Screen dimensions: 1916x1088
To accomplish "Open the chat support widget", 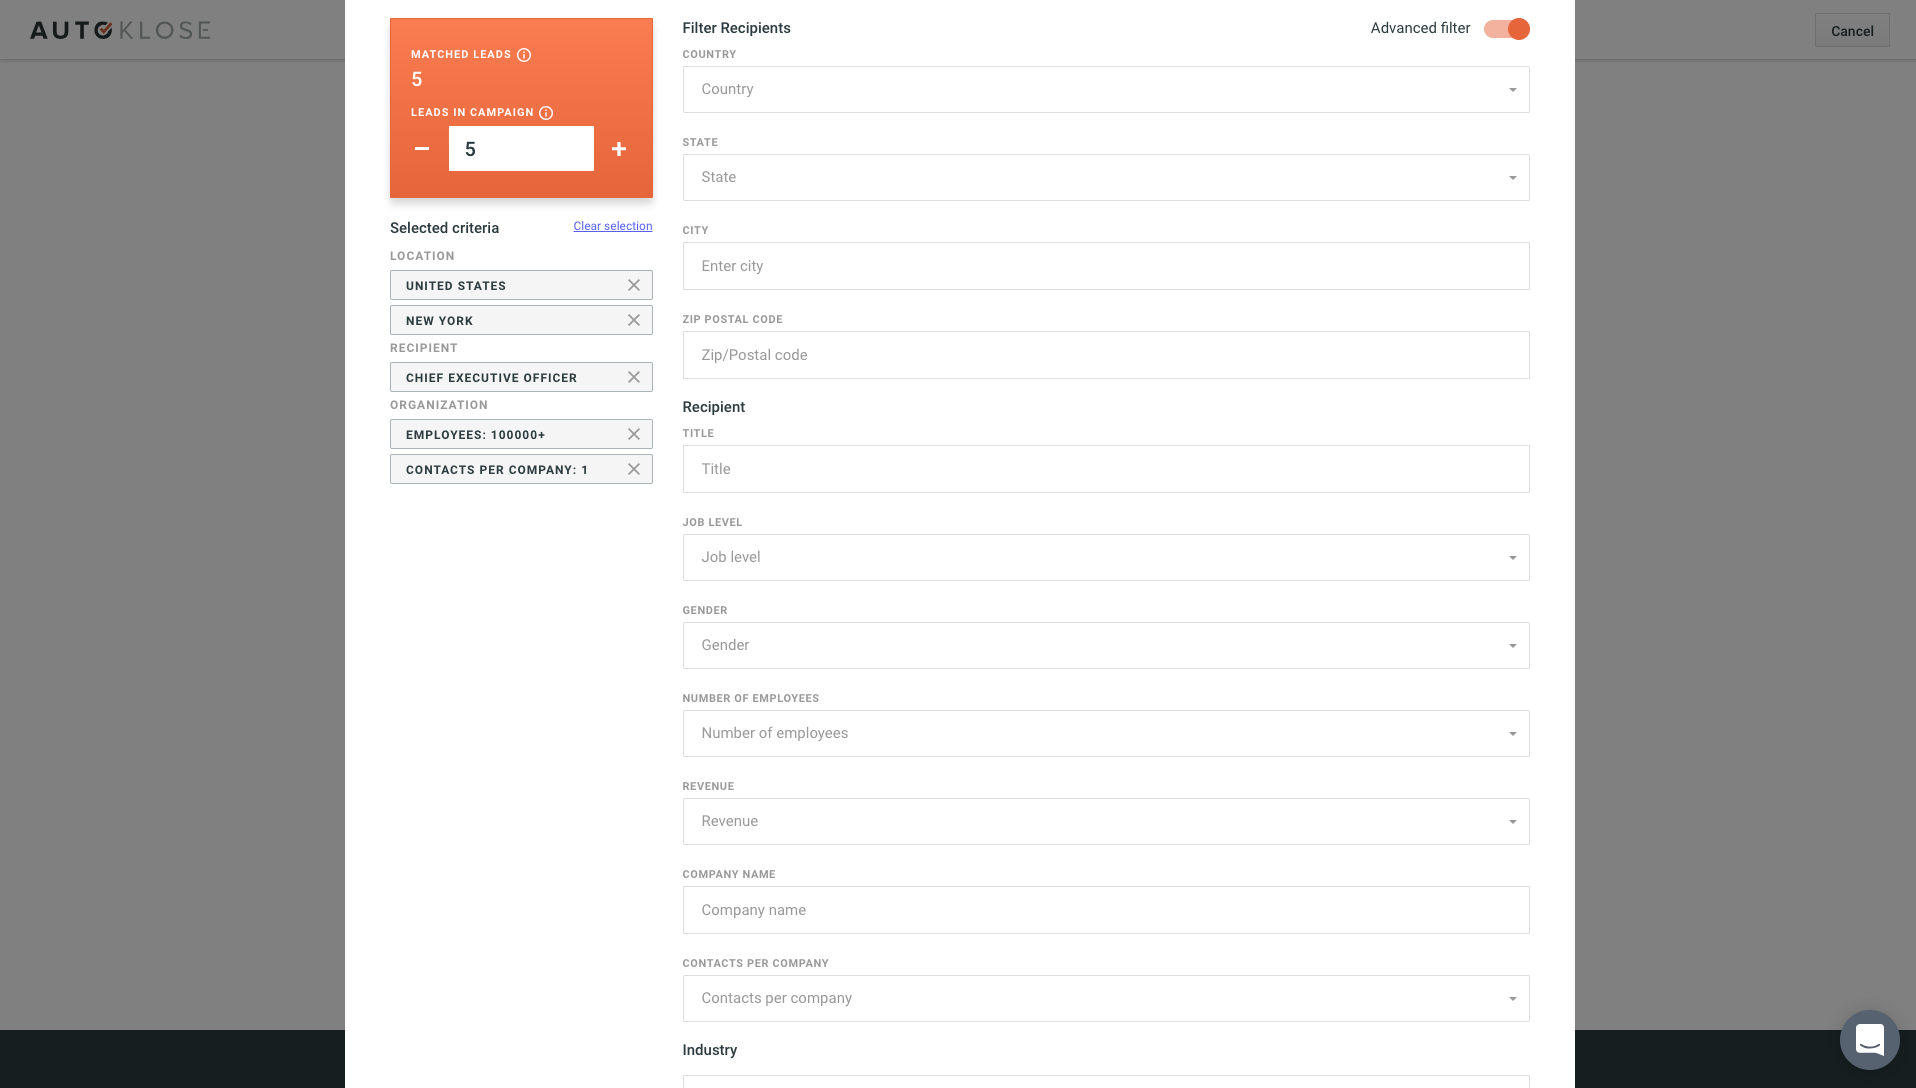I will (x=1869, y=1040).
